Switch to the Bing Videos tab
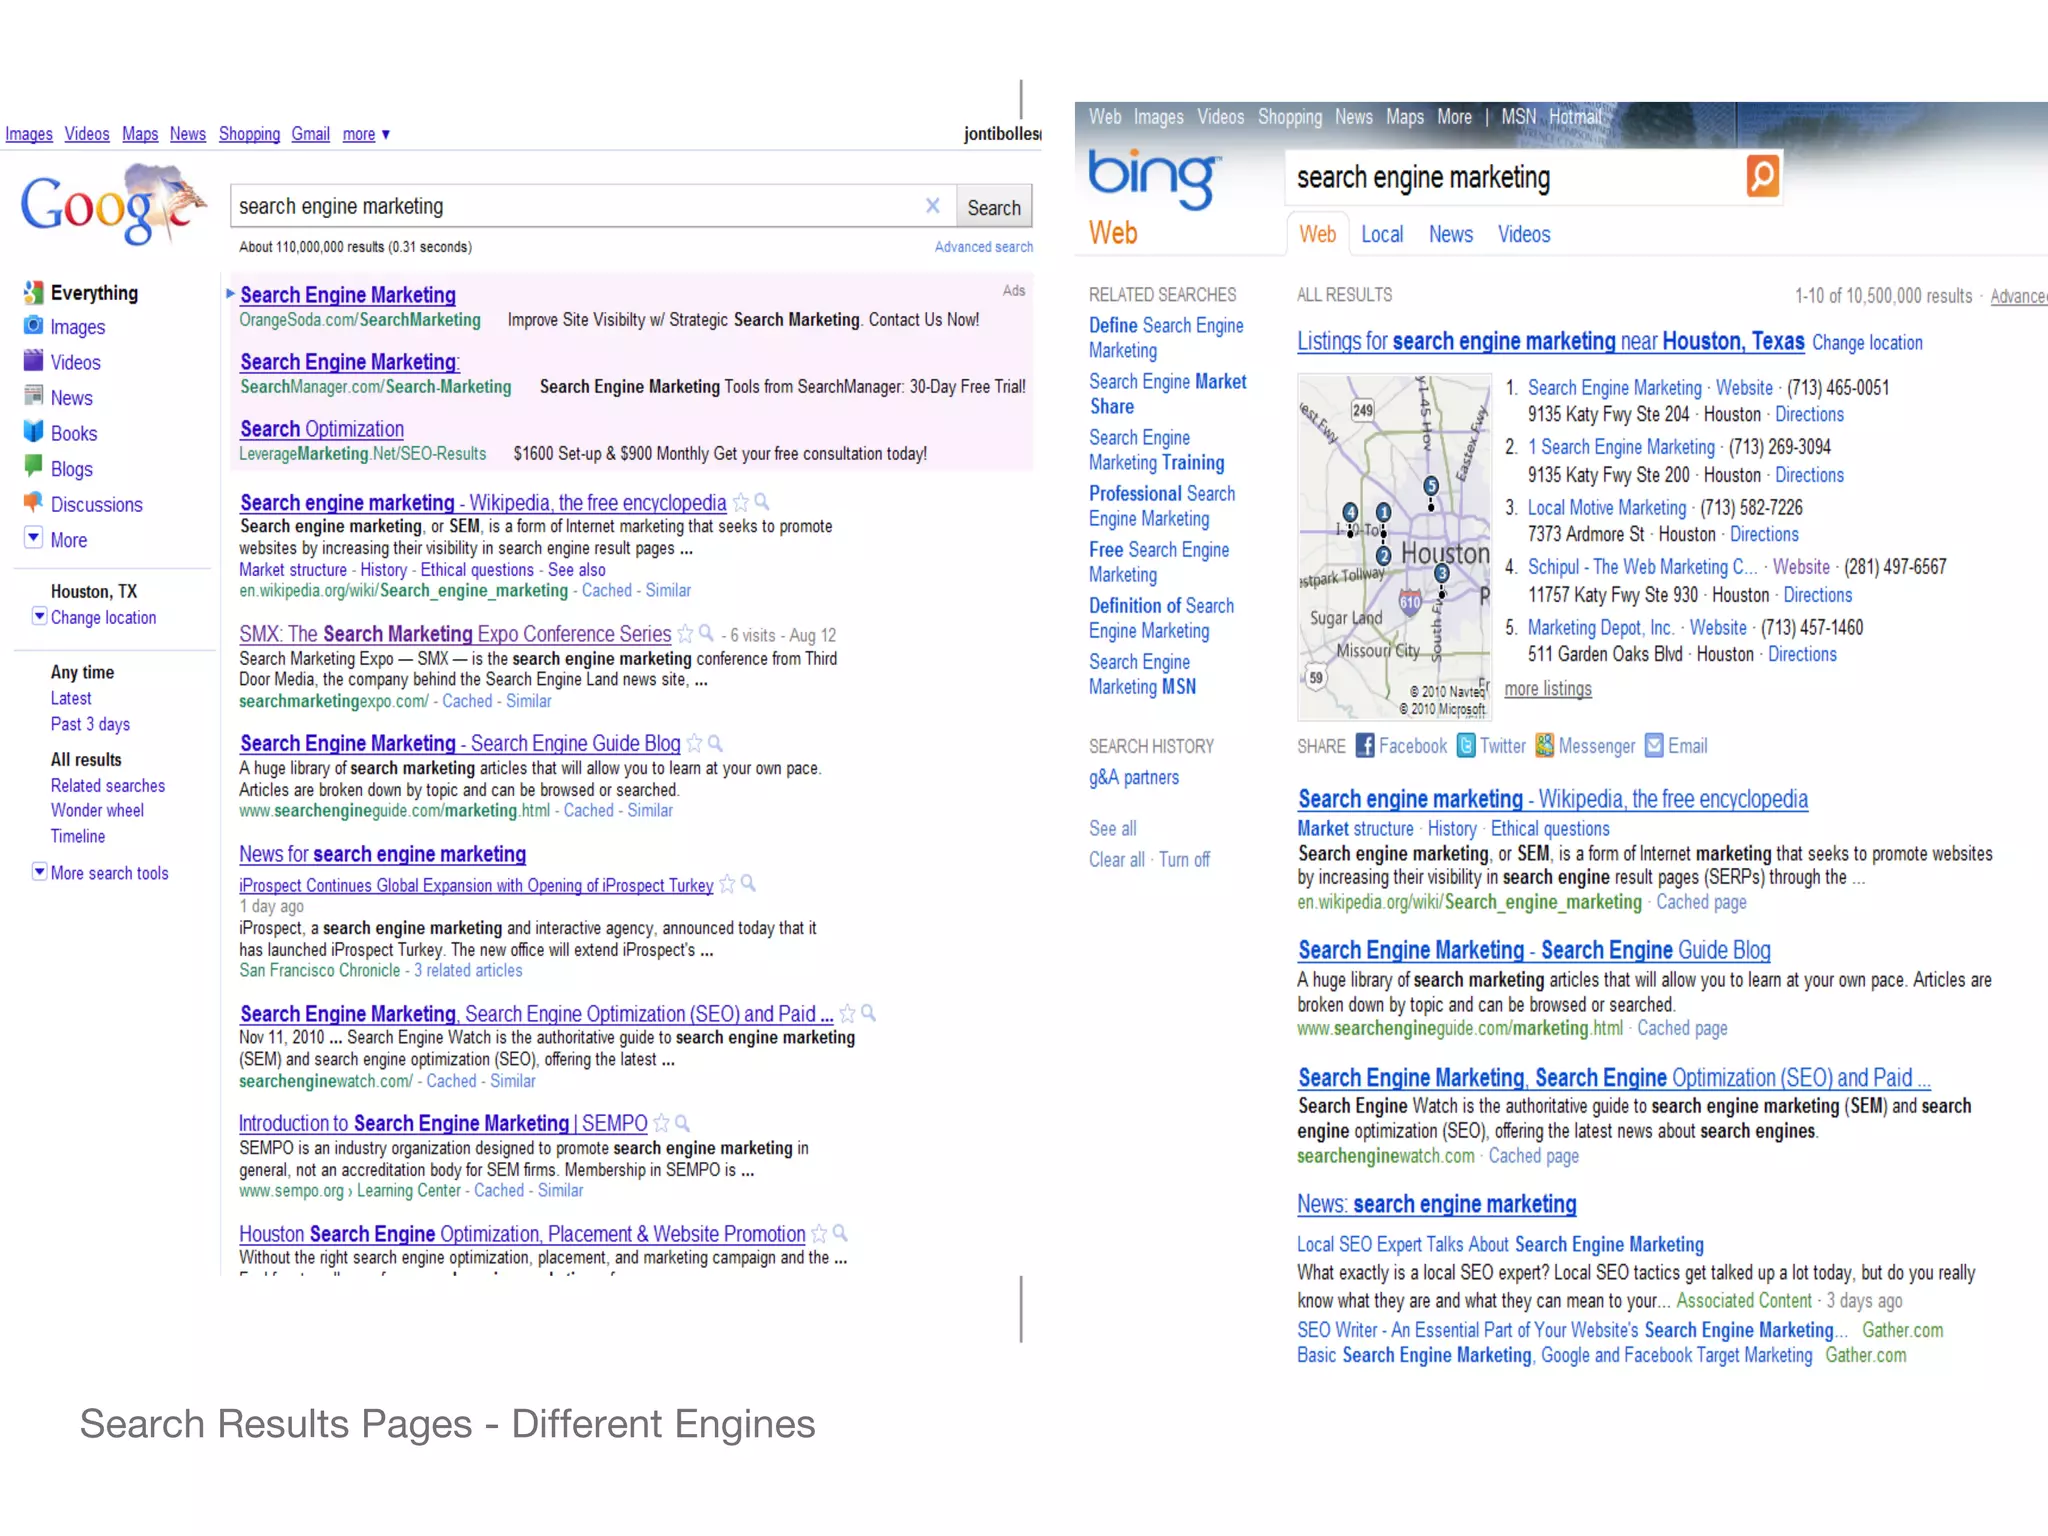This screenshot has height=1536, width=2048. click(1524, 234)
